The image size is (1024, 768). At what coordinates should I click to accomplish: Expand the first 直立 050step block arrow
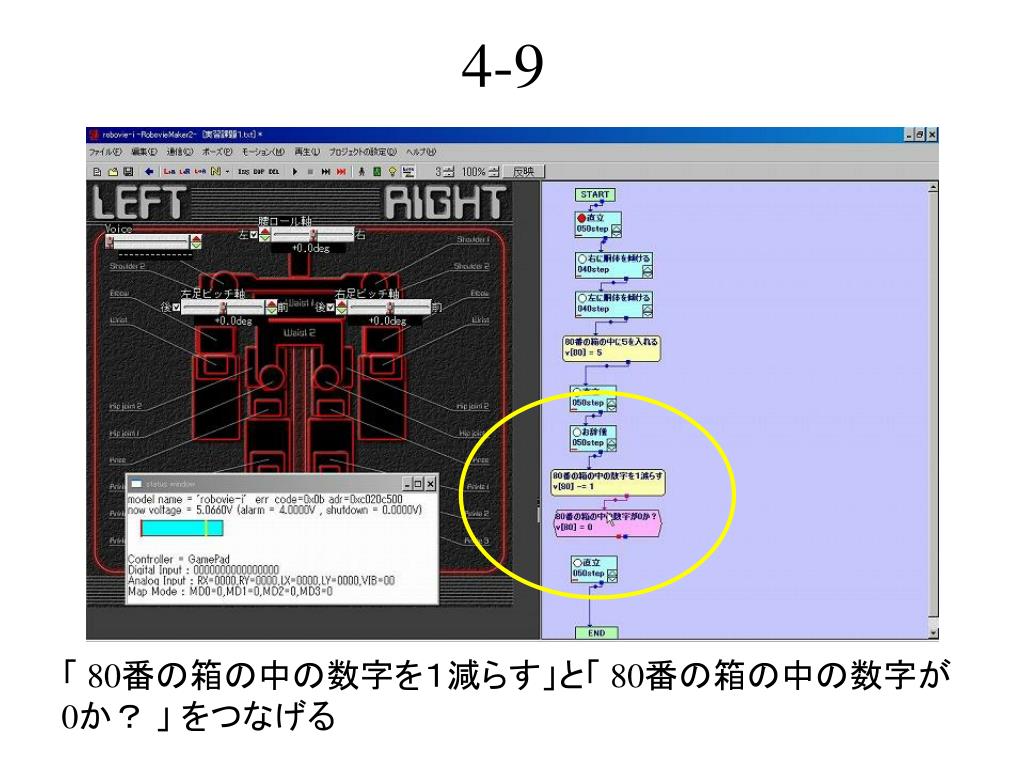click(x=615, y=231)
